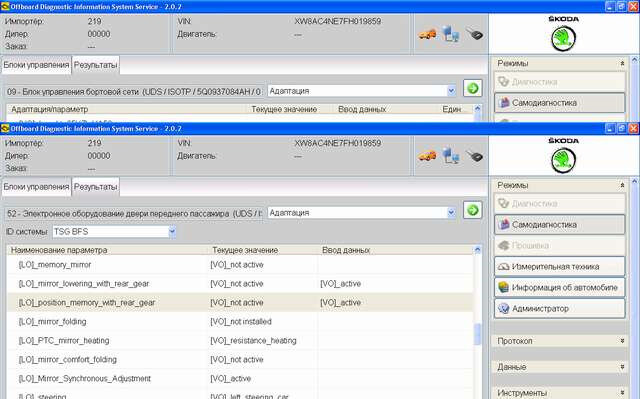Click the ignition key icon in the front window

[474, 156]
